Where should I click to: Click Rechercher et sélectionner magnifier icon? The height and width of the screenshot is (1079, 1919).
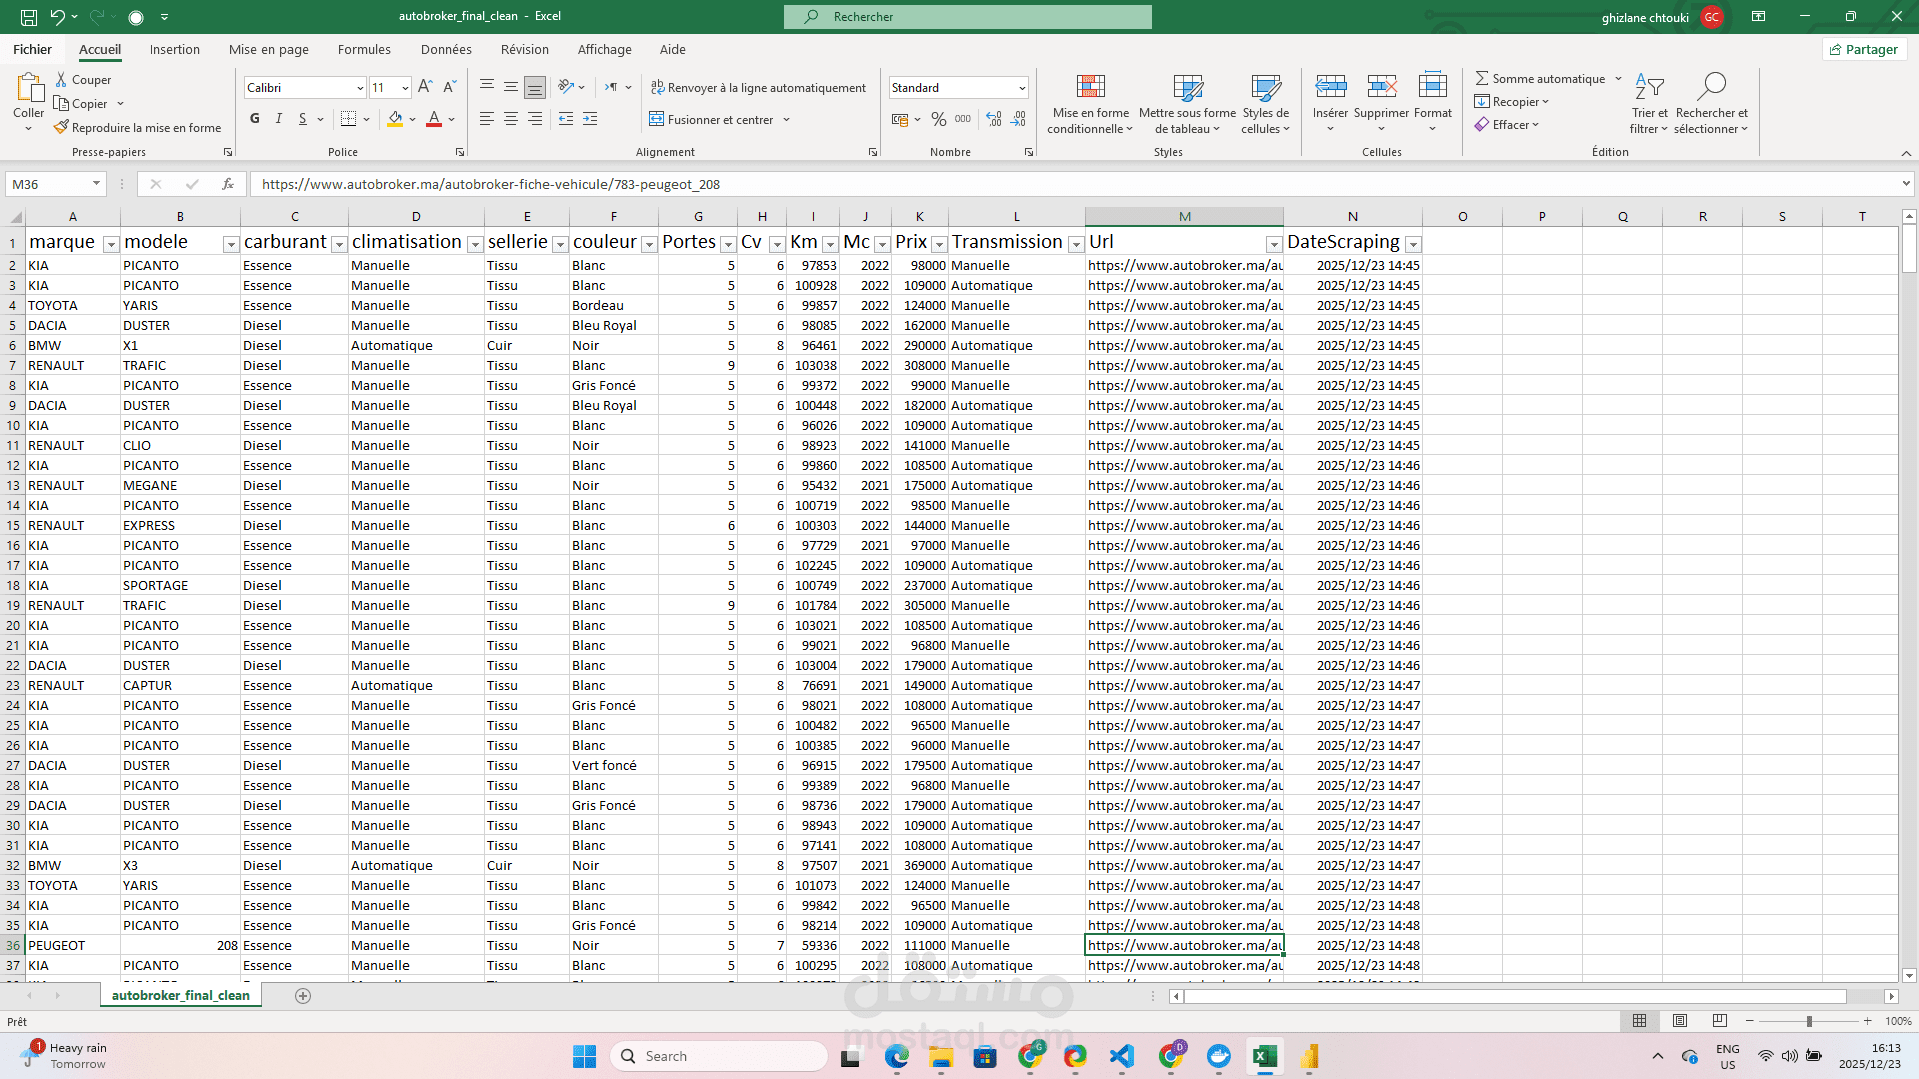[x=1711, y=87]
